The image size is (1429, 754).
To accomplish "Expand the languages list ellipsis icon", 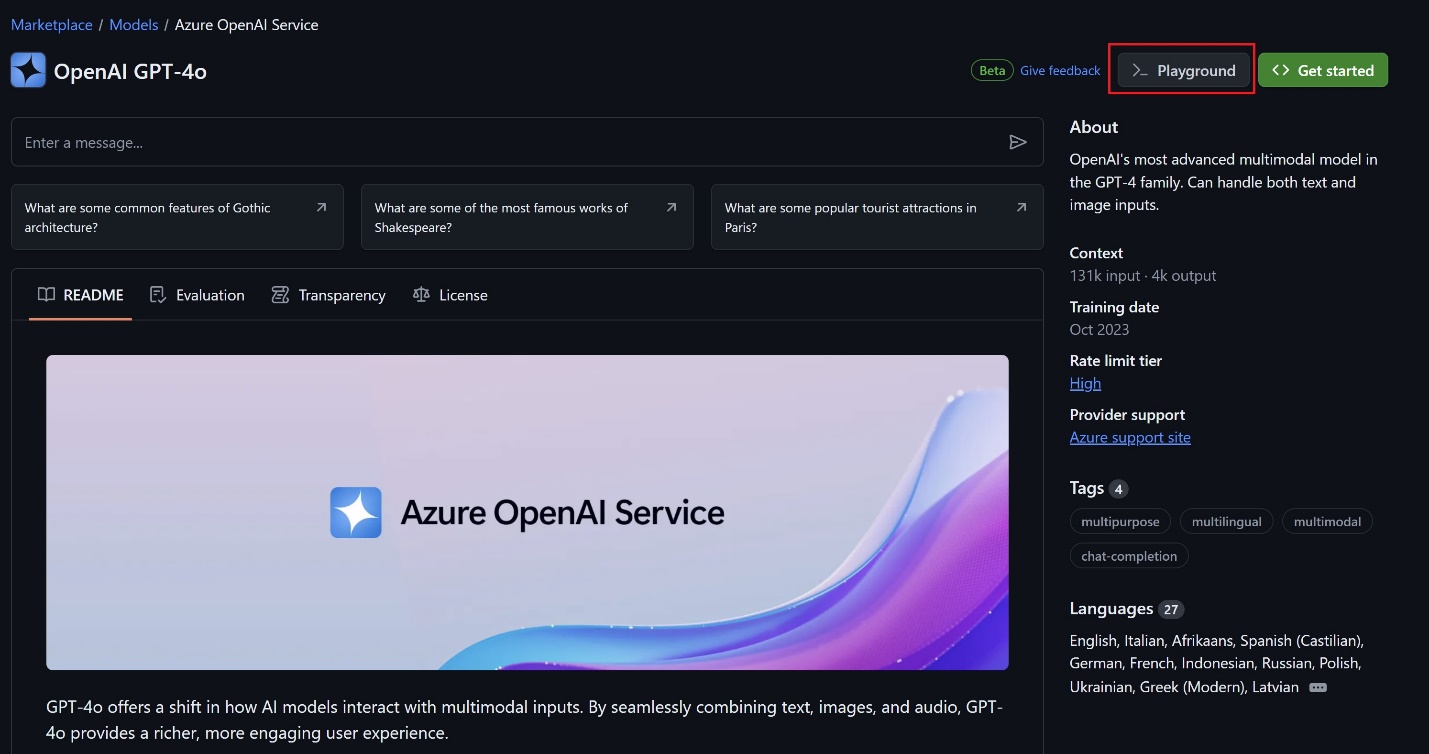I will click(1318, 687).
